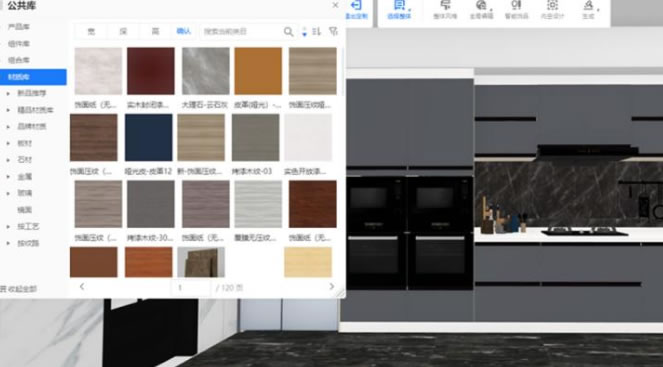Viewport: 663px width, 367px height.
Task: Select the paint roller style tool
Action: click(445, 5)
